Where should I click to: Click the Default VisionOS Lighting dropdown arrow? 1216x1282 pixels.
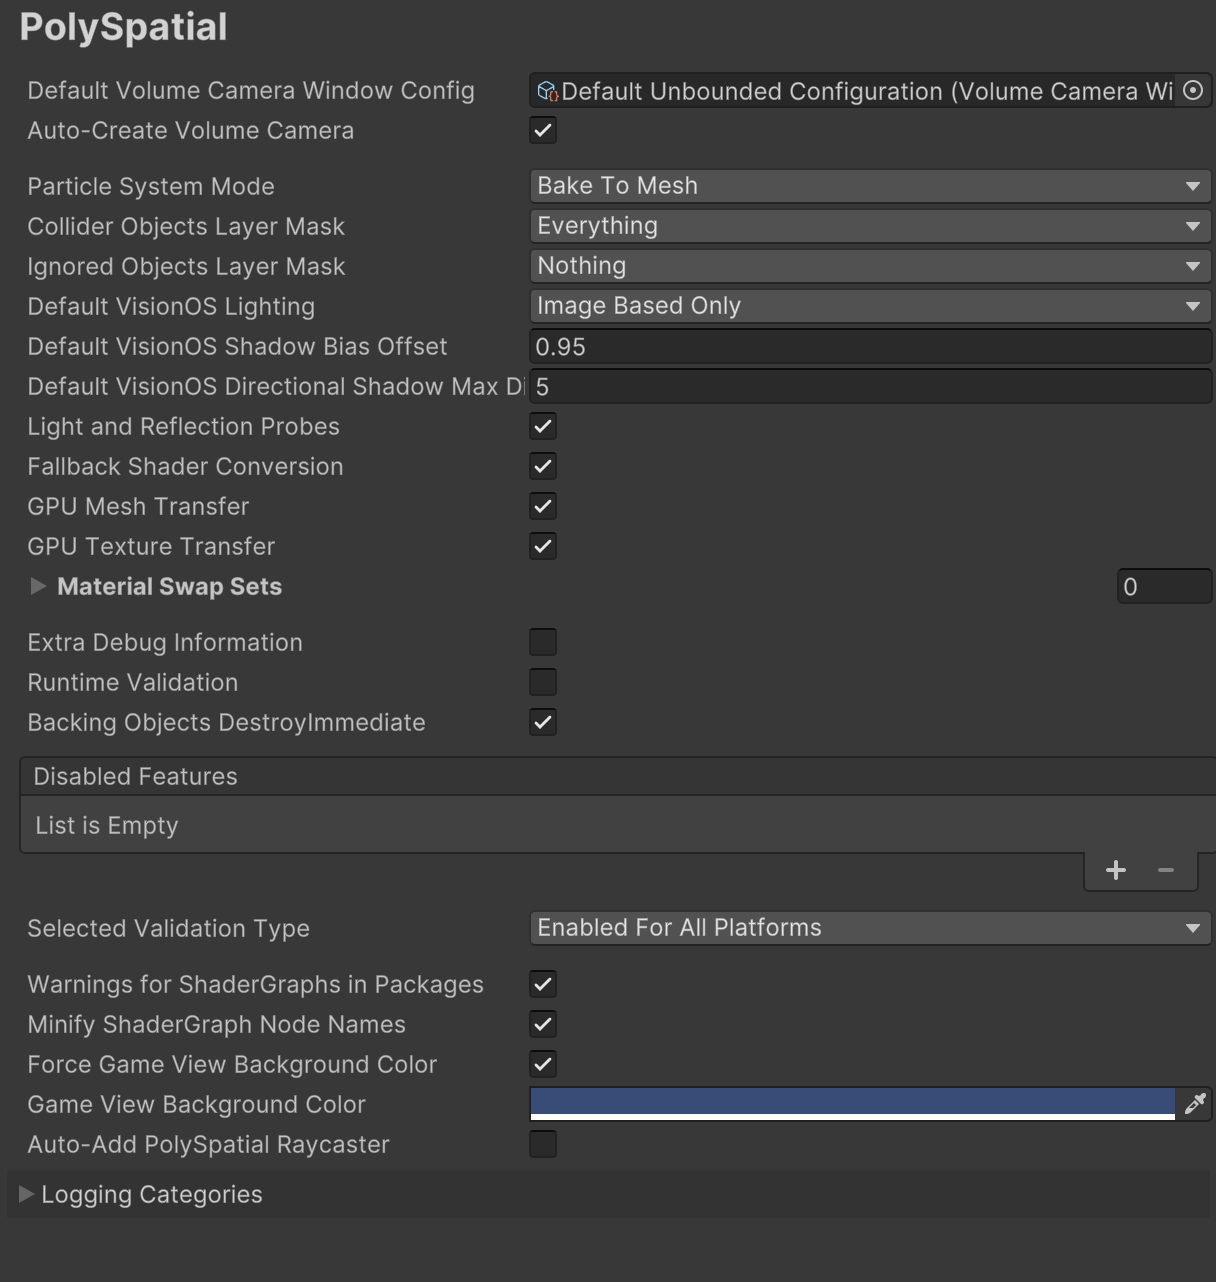coord(1193,306)
